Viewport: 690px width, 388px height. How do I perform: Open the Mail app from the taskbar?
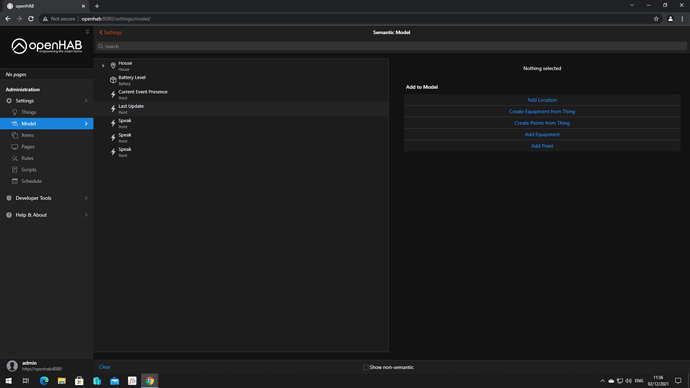pos(114,381)
